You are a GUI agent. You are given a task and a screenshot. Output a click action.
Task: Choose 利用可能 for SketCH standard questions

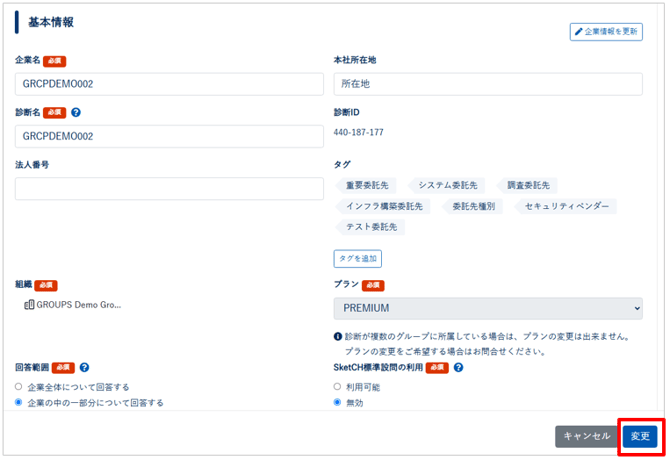[x=337, y=387]
